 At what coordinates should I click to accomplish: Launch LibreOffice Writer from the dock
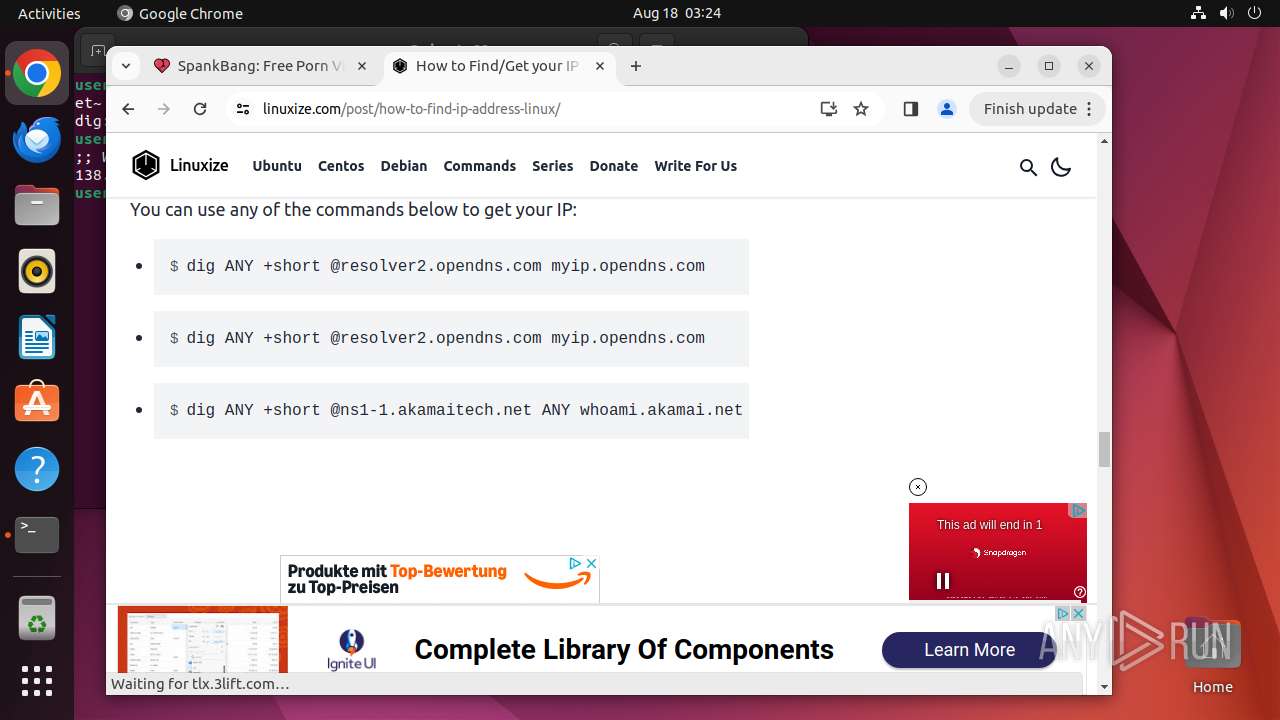point(37,337)
